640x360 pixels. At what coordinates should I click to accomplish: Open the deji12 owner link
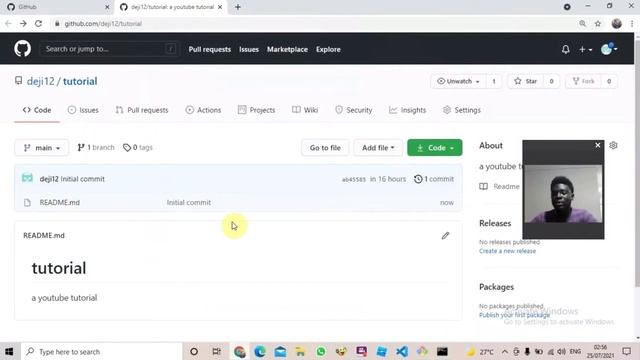(x=40, y=81)
